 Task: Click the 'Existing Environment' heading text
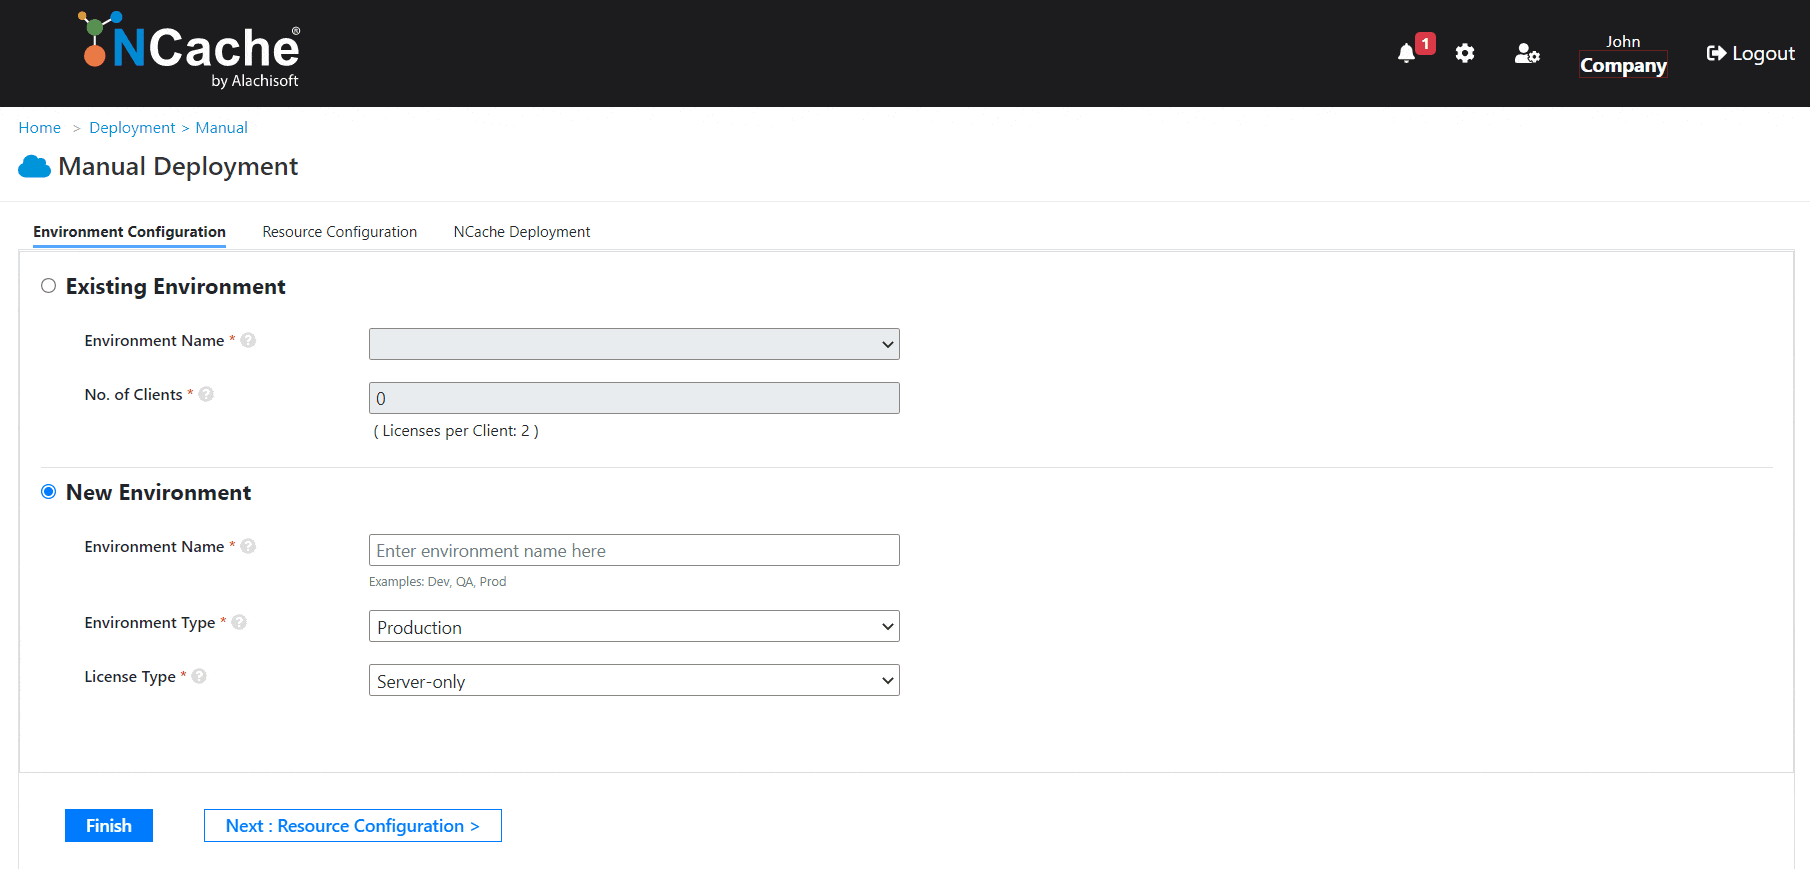(x=176, y=287)
